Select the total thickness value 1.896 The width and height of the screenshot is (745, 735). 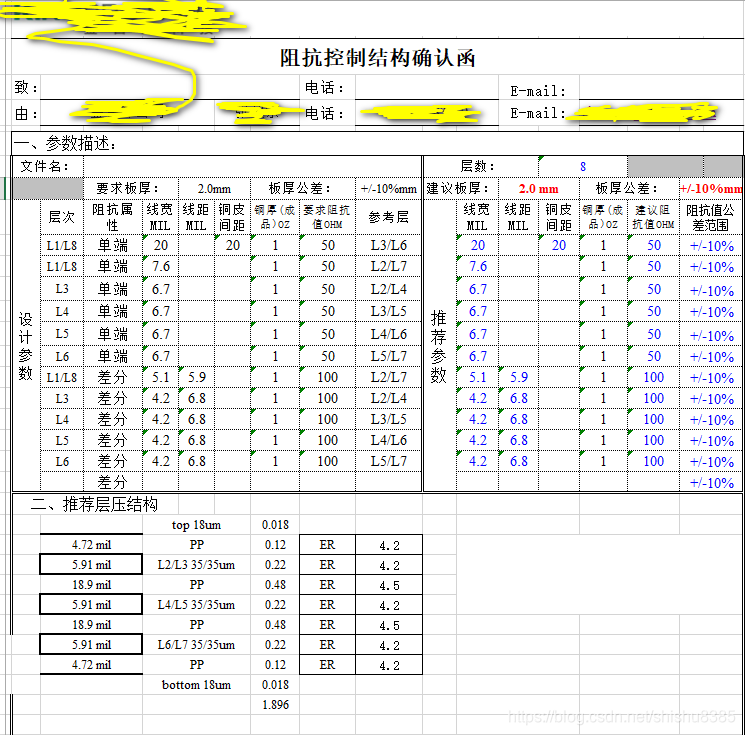pos(275,705)
